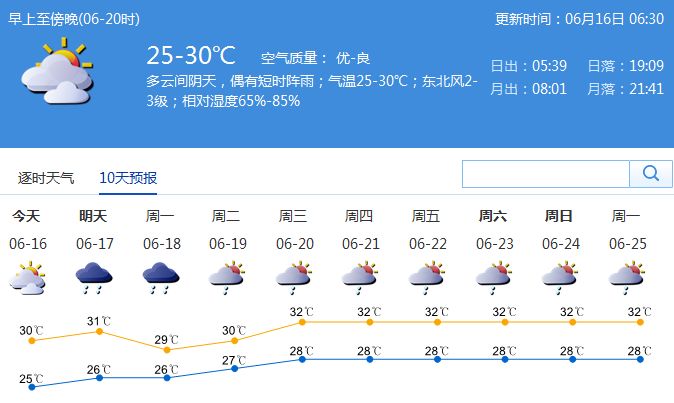Select the 今天 day column header
Image resolution: width=674 pixels, height=403 pixels.
27,216
